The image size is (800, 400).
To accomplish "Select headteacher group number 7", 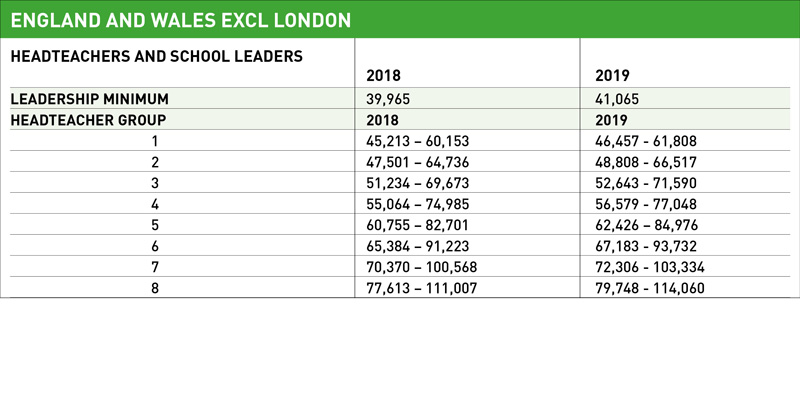I will (x=155, y=267).
